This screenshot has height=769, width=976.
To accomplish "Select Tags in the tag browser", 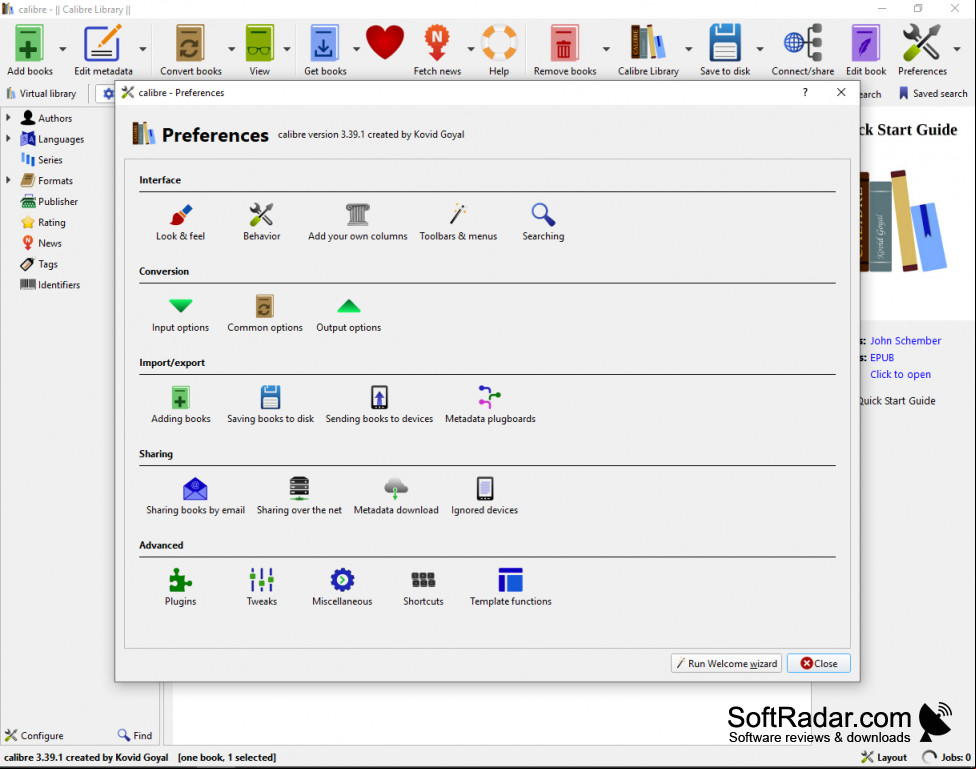I will [39, 263].
